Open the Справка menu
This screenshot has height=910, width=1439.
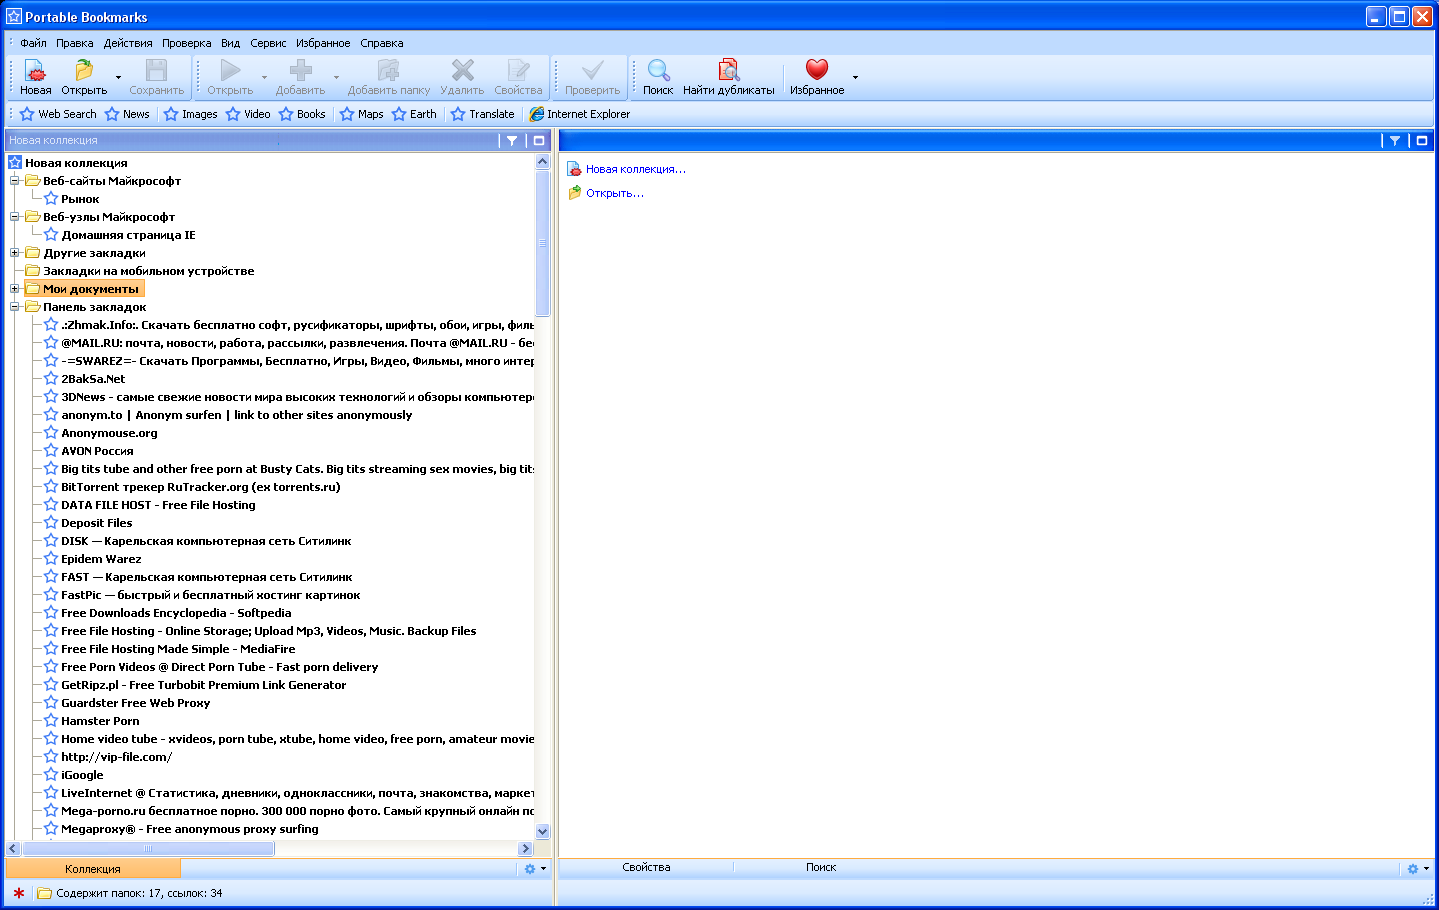[x=382, y=43]
